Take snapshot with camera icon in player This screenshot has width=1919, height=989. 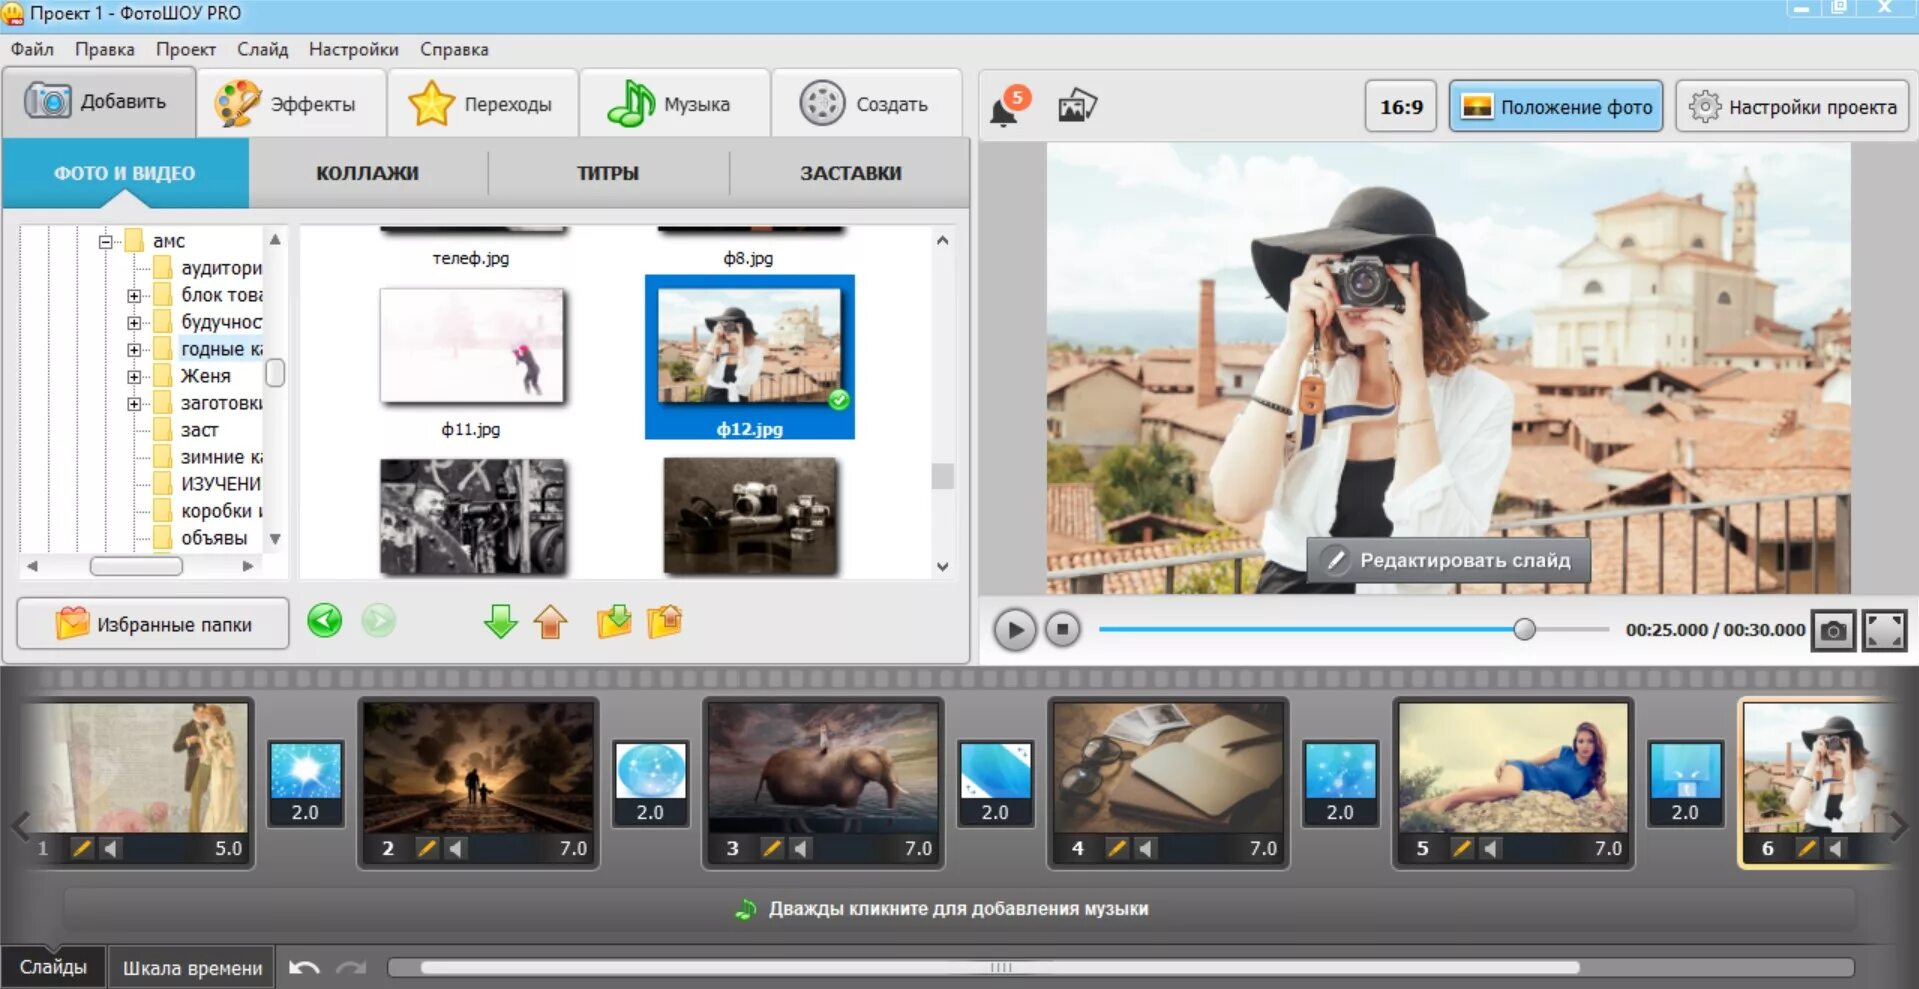(x=1833, y=631)
